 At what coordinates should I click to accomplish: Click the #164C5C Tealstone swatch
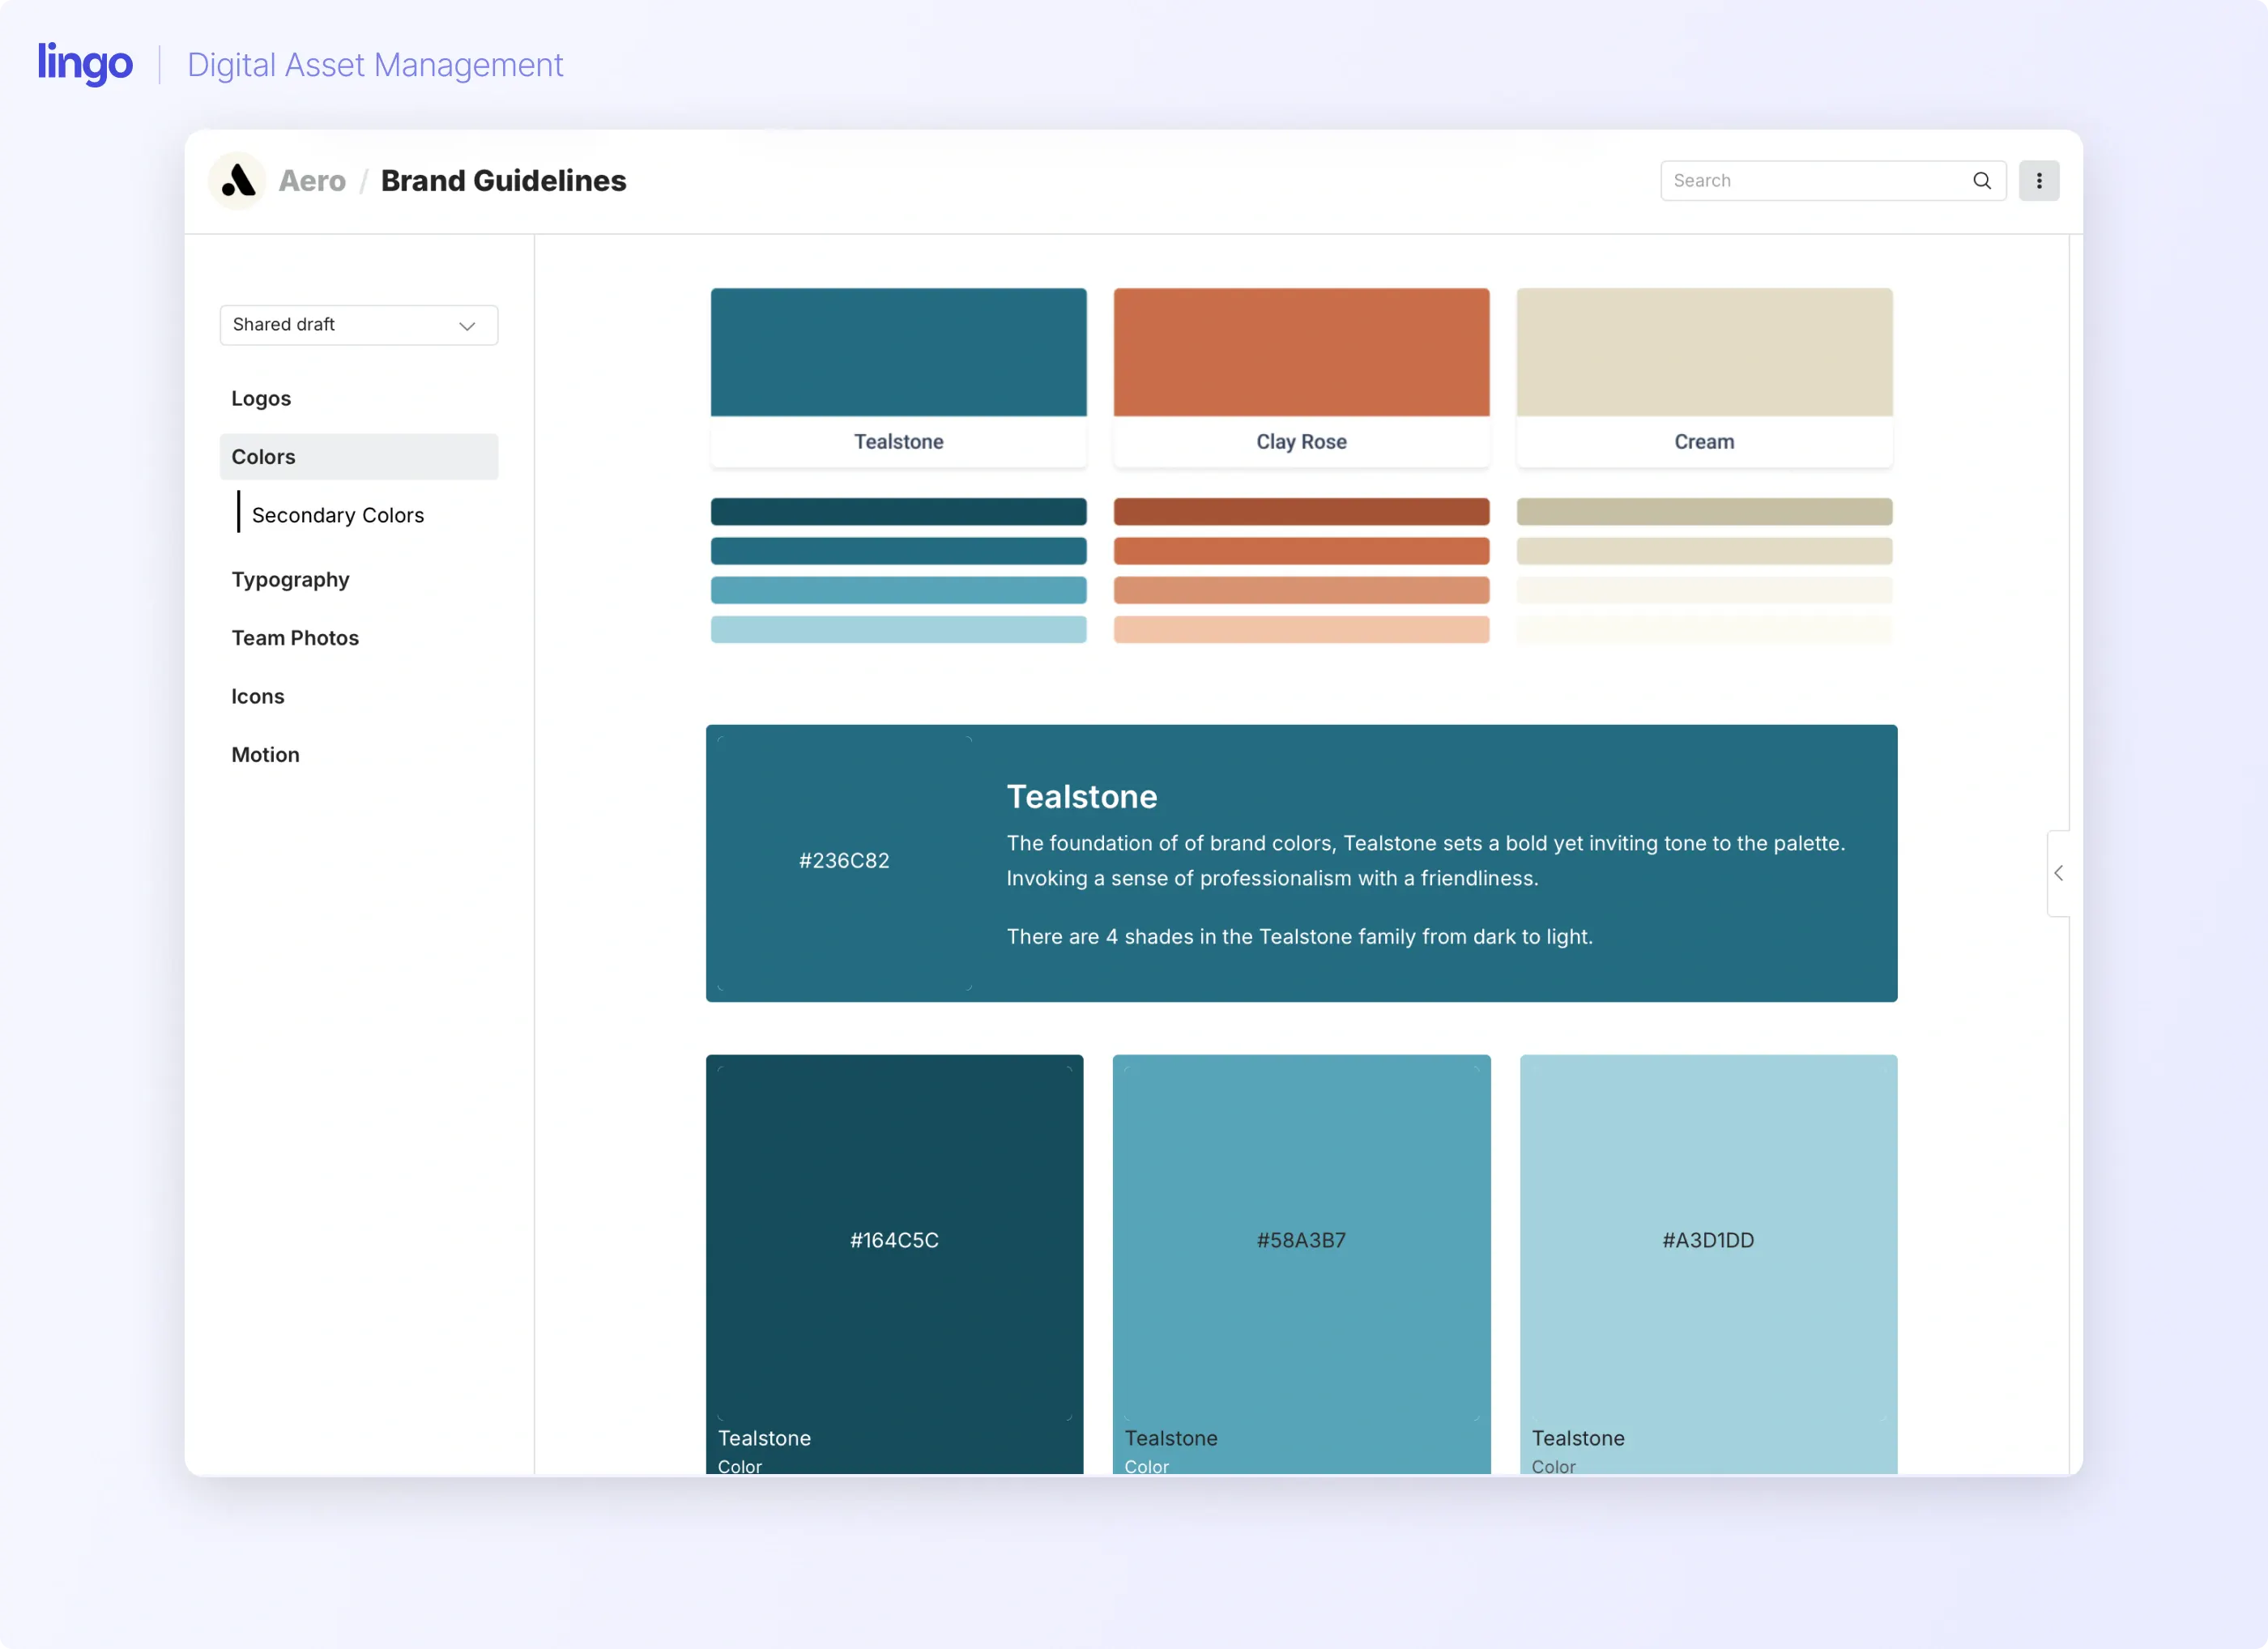(x=894, y=1240)
